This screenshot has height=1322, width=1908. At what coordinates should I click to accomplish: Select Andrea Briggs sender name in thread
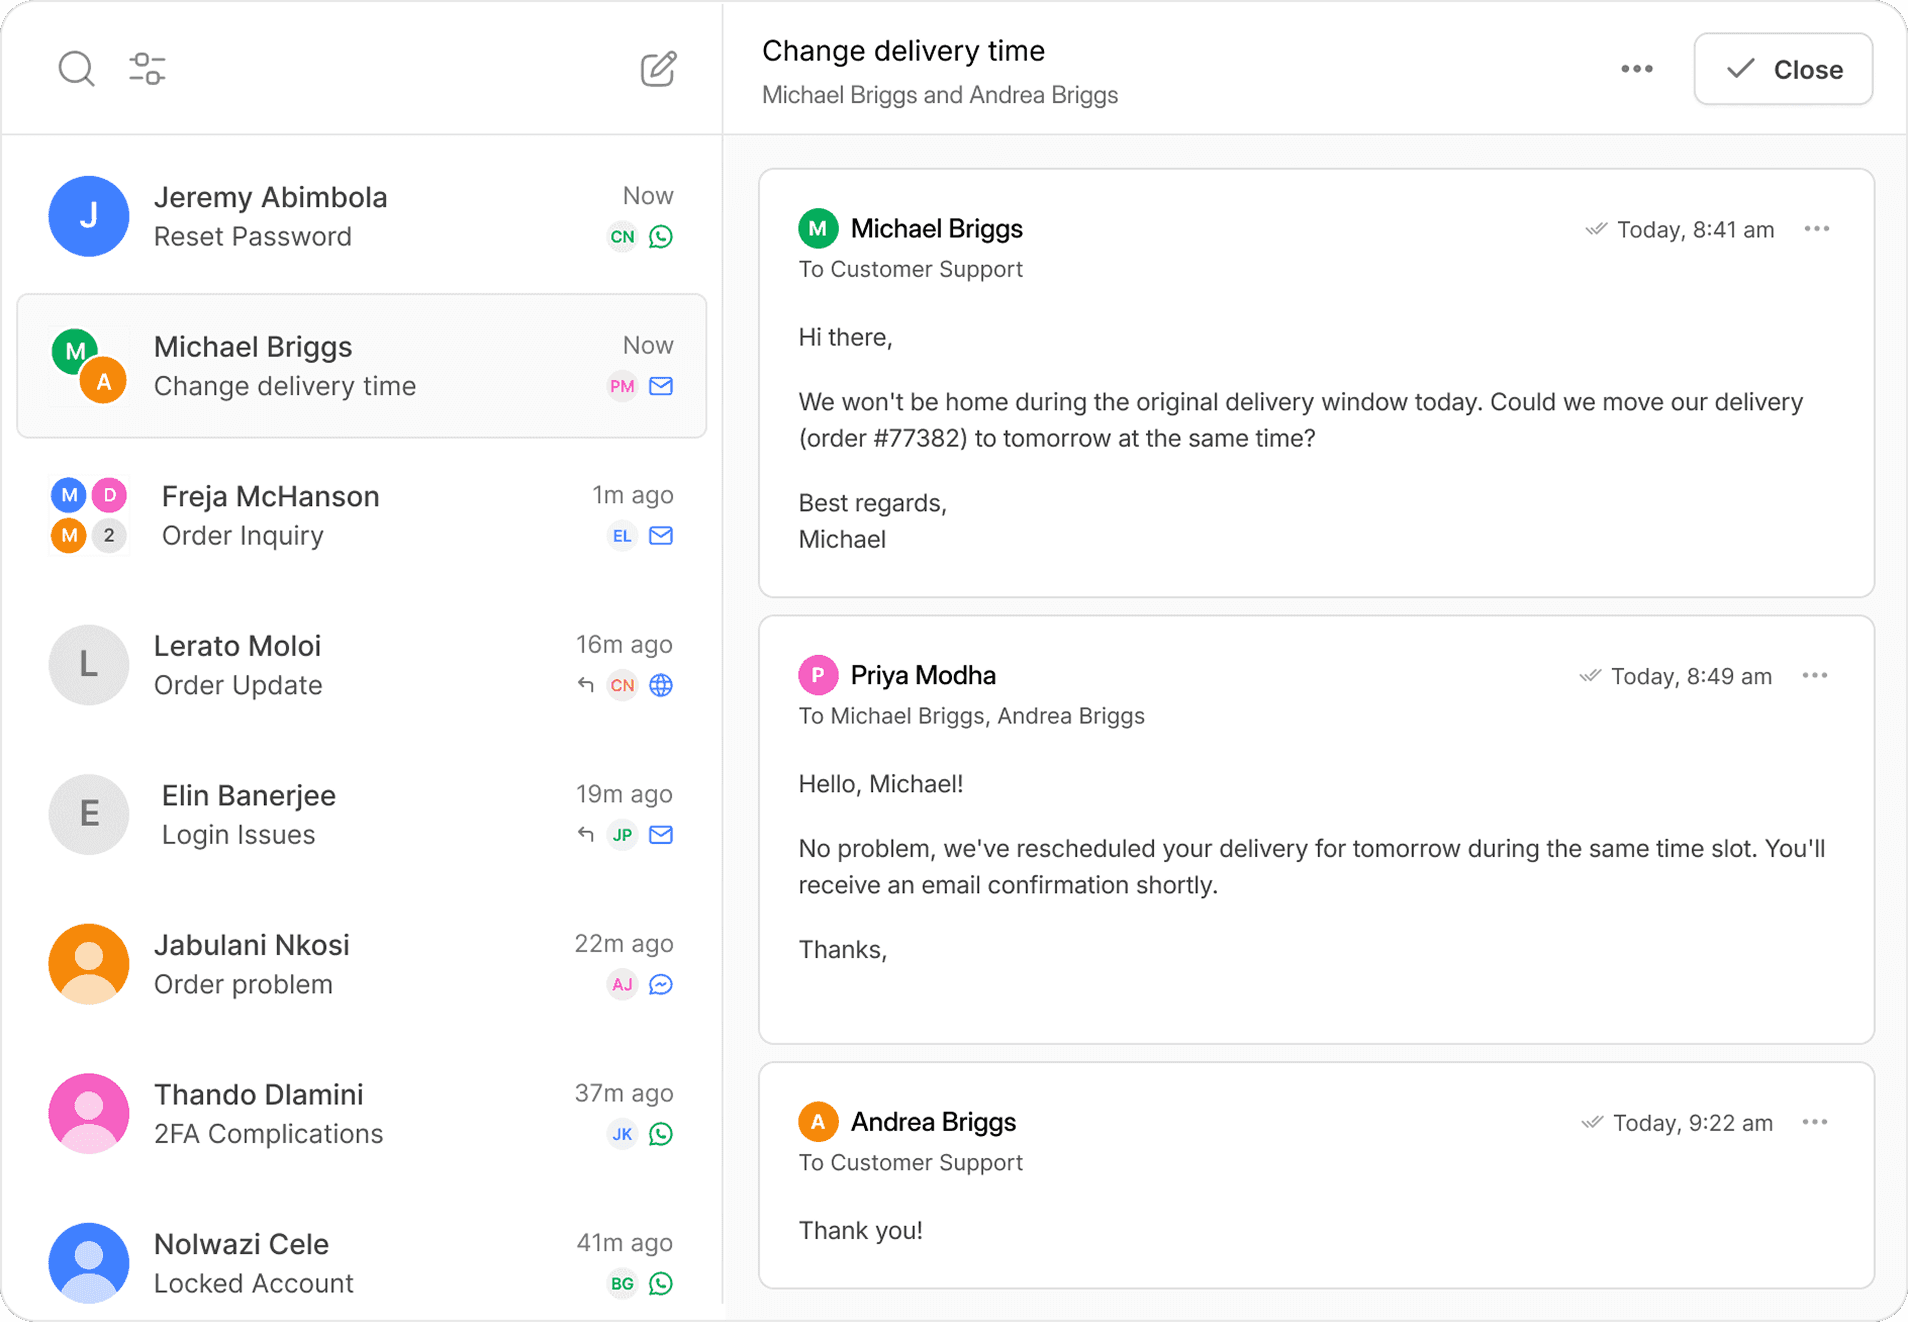coord(933,1122)
